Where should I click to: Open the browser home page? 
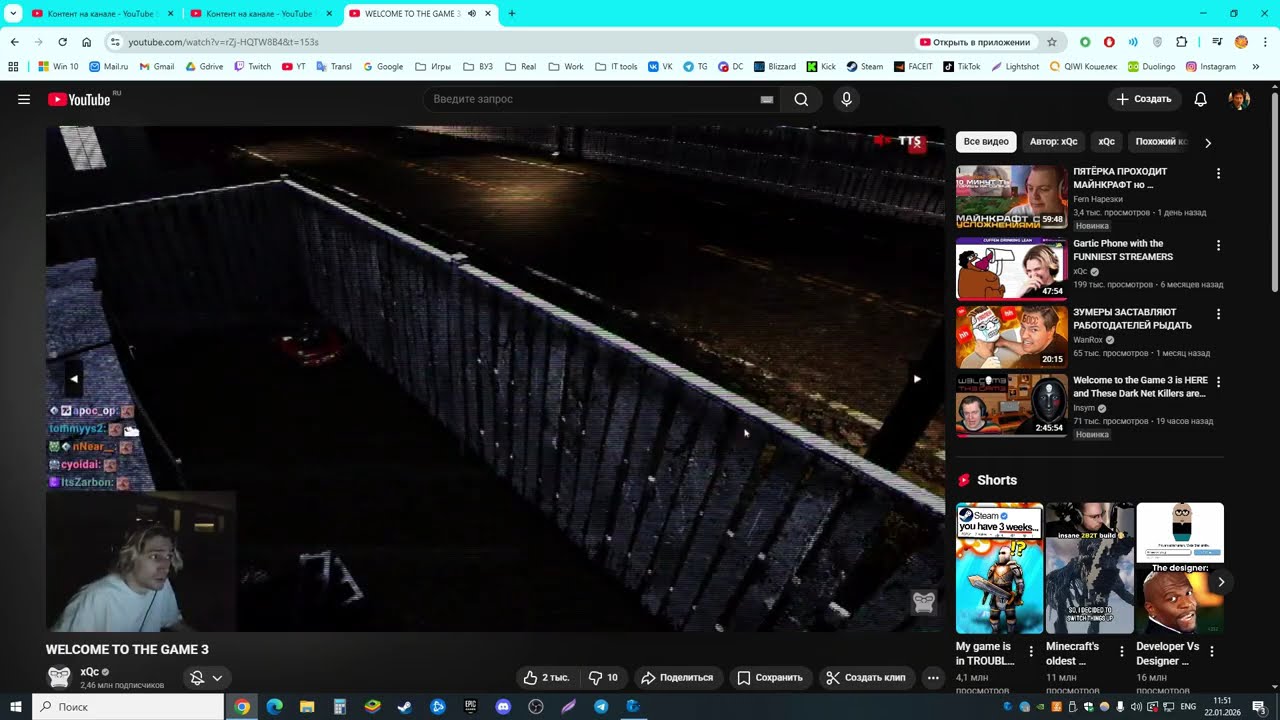click(86, 42)
